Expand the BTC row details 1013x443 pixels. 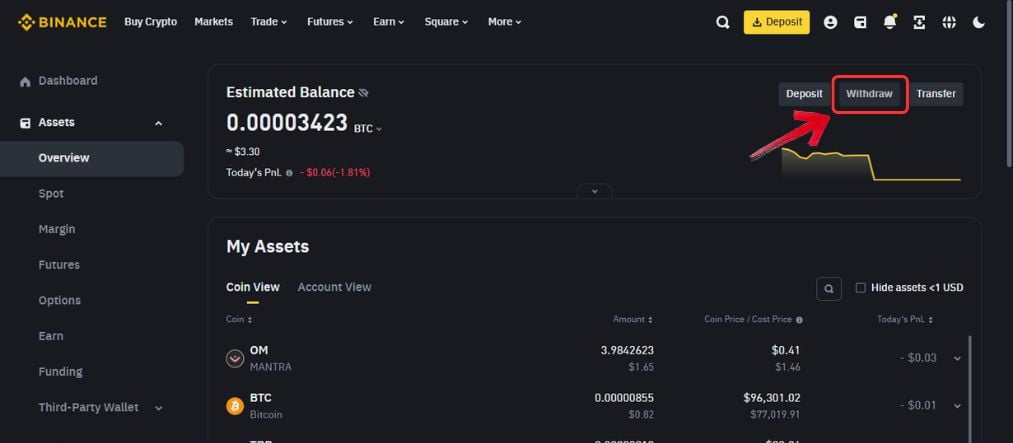pos(957,406)
